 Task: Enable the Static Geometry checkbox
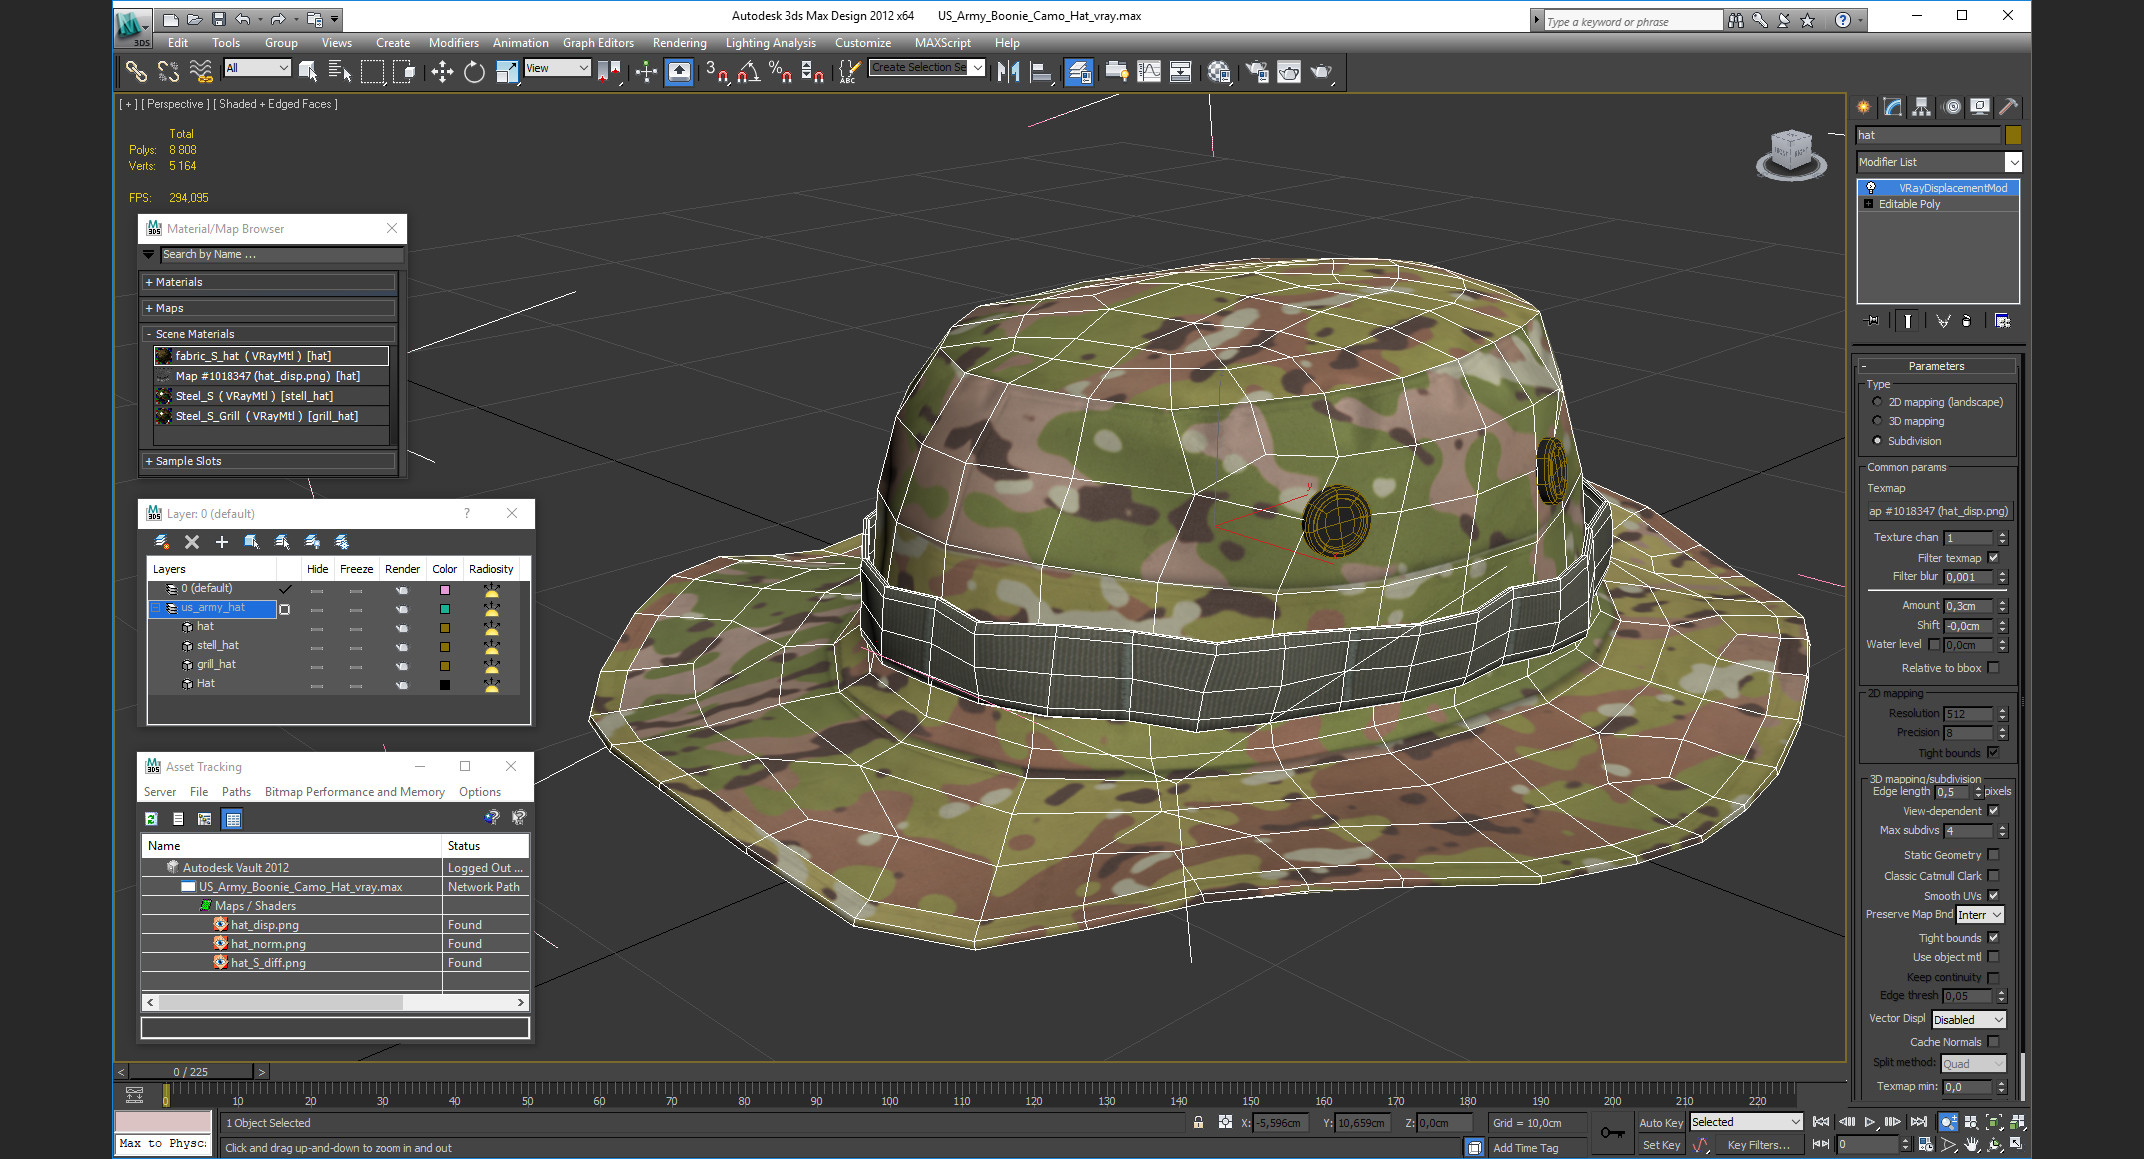click(1993, 855)
